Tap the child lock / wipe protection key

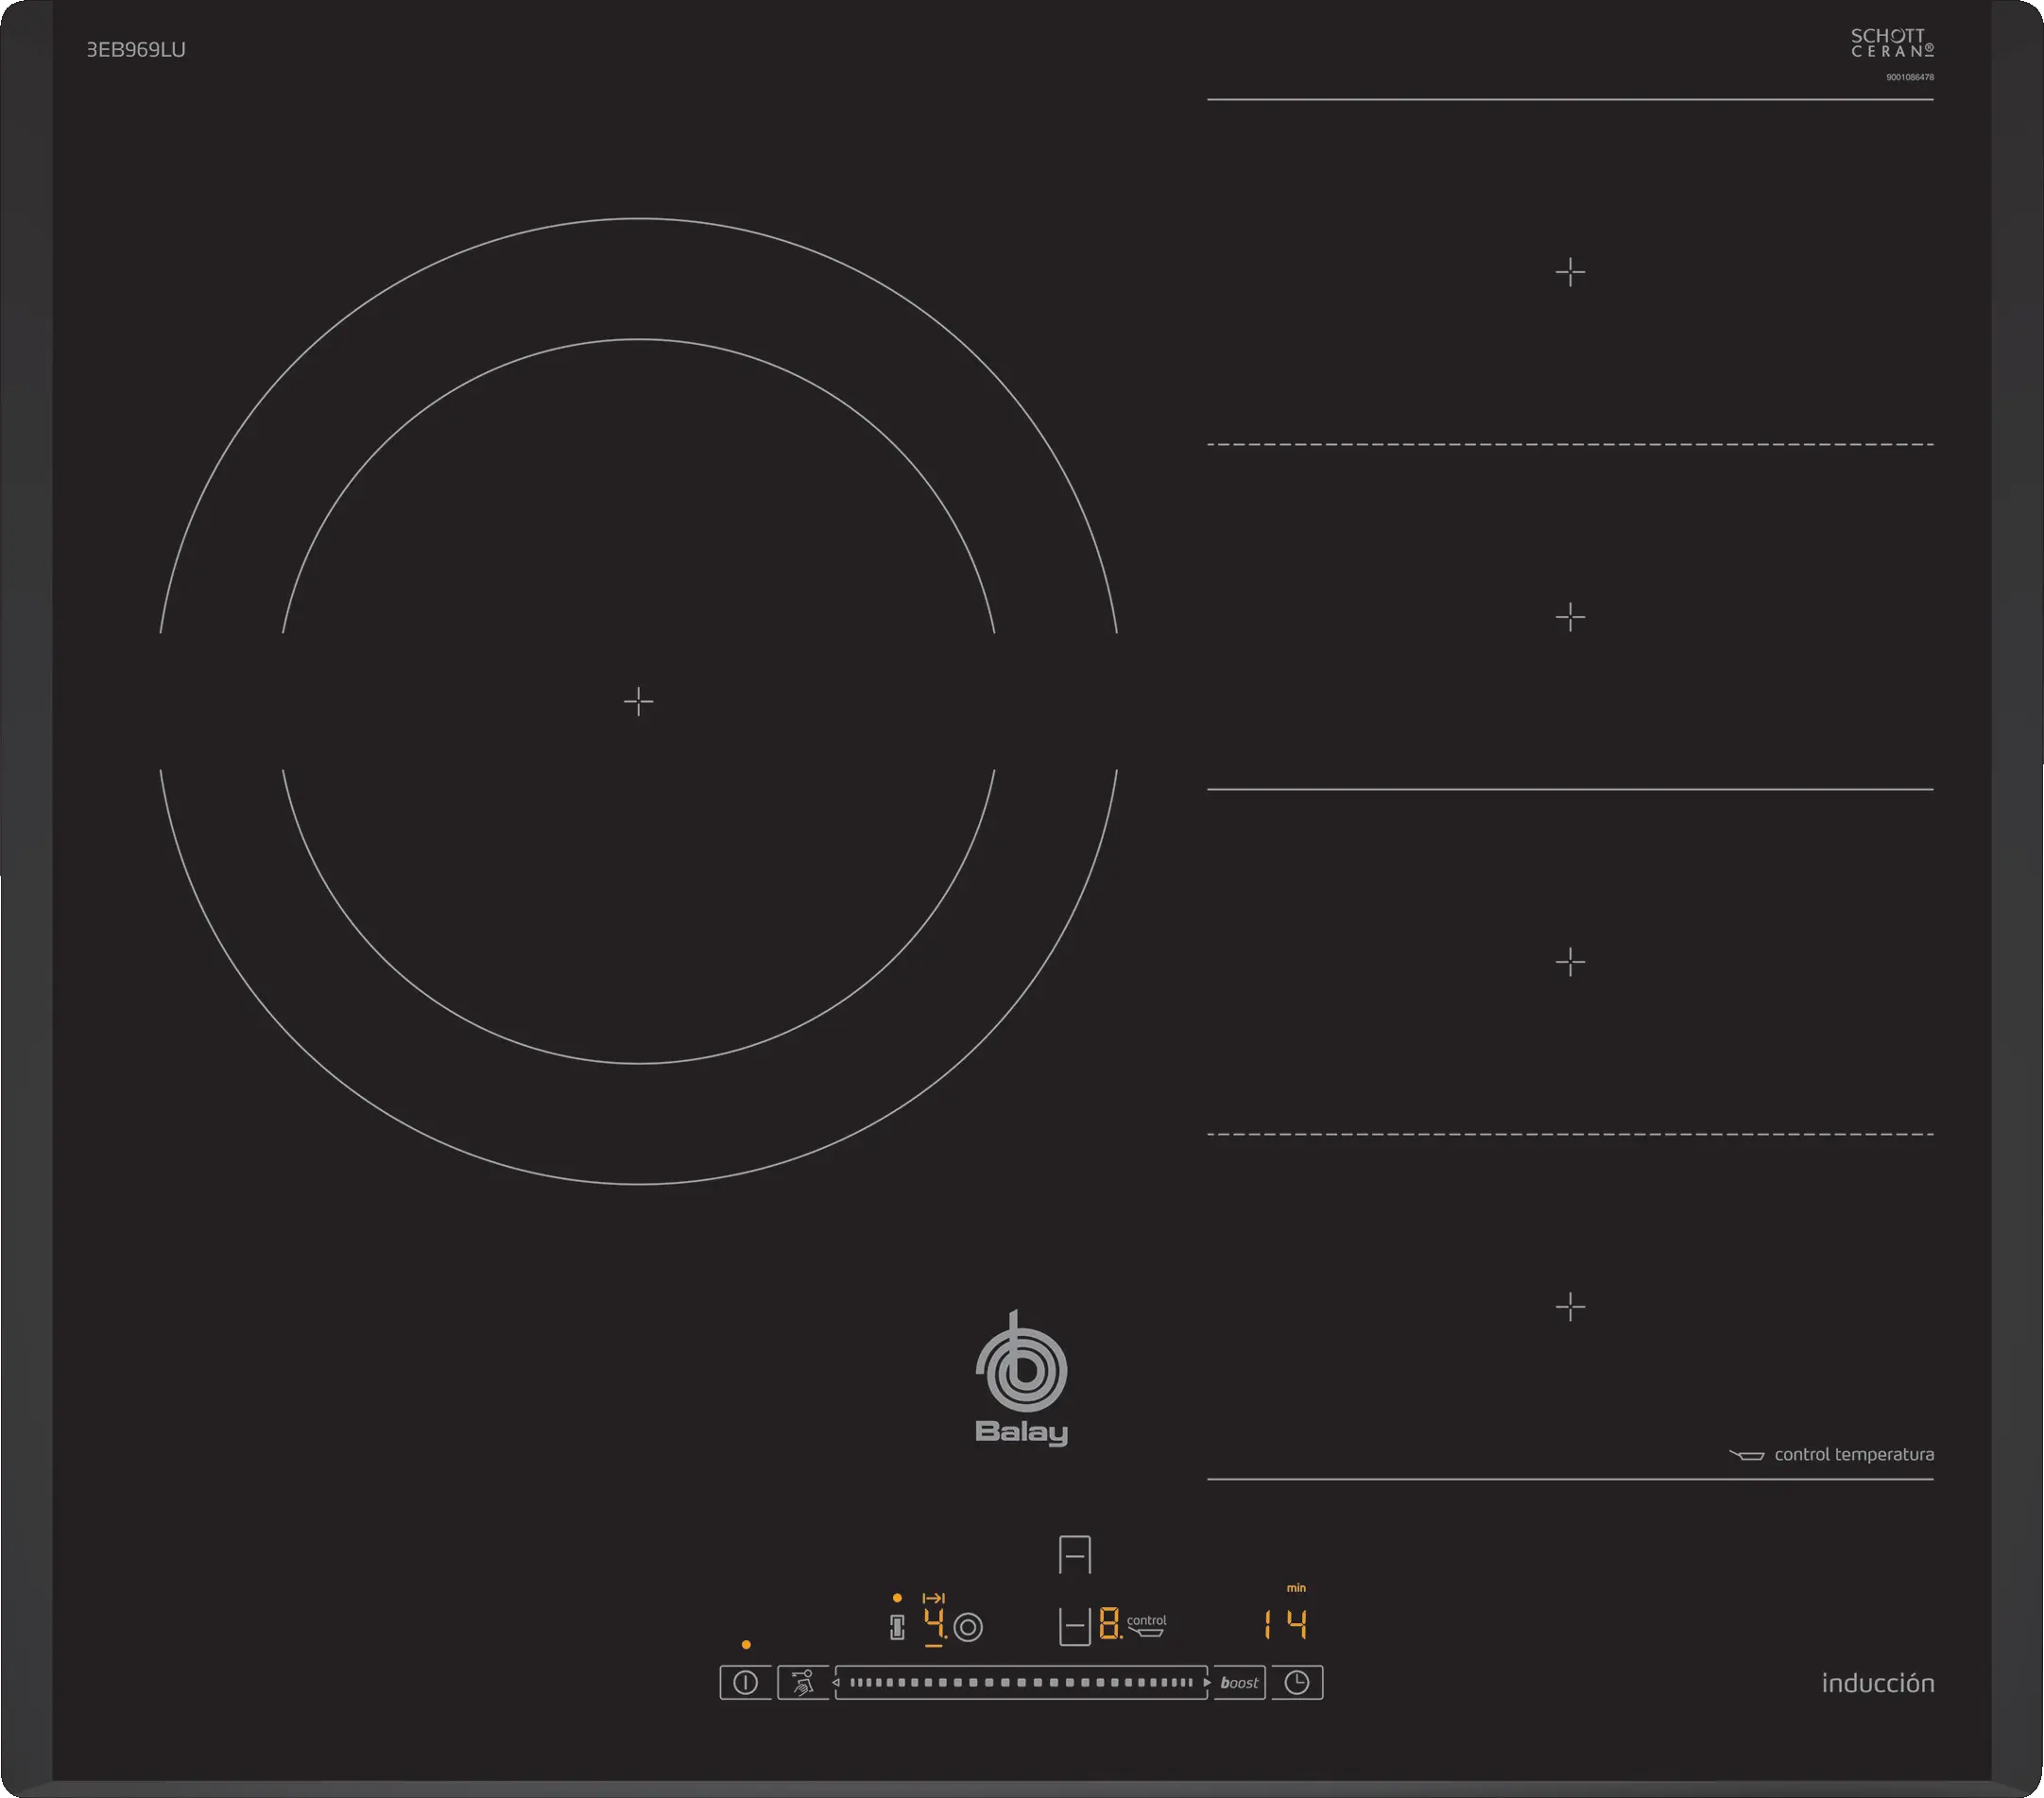tap(803, 1682)
